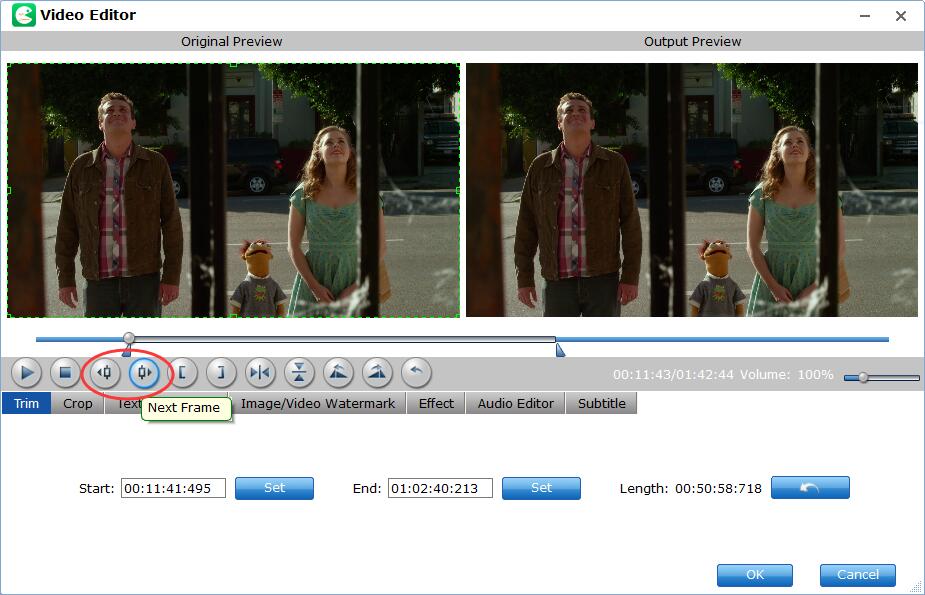Mark trim end with right bracket icon
The height and width of the screenshot is (595, 925).
coord(221,373)
